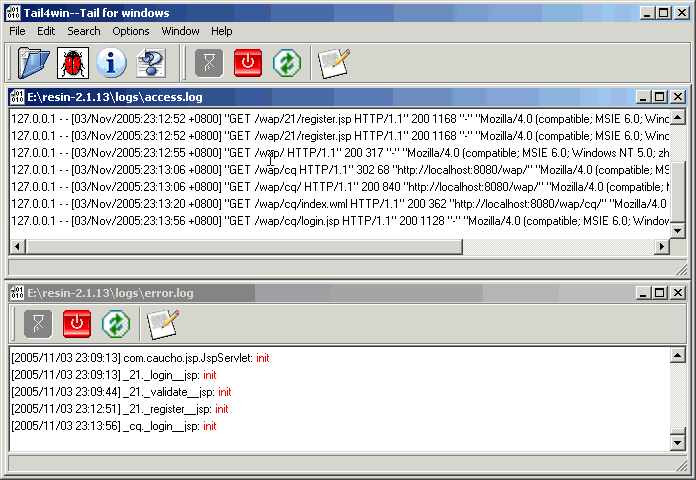
Task: Click log line with /wap/cq/login.jsp
Action: point(340,221)
